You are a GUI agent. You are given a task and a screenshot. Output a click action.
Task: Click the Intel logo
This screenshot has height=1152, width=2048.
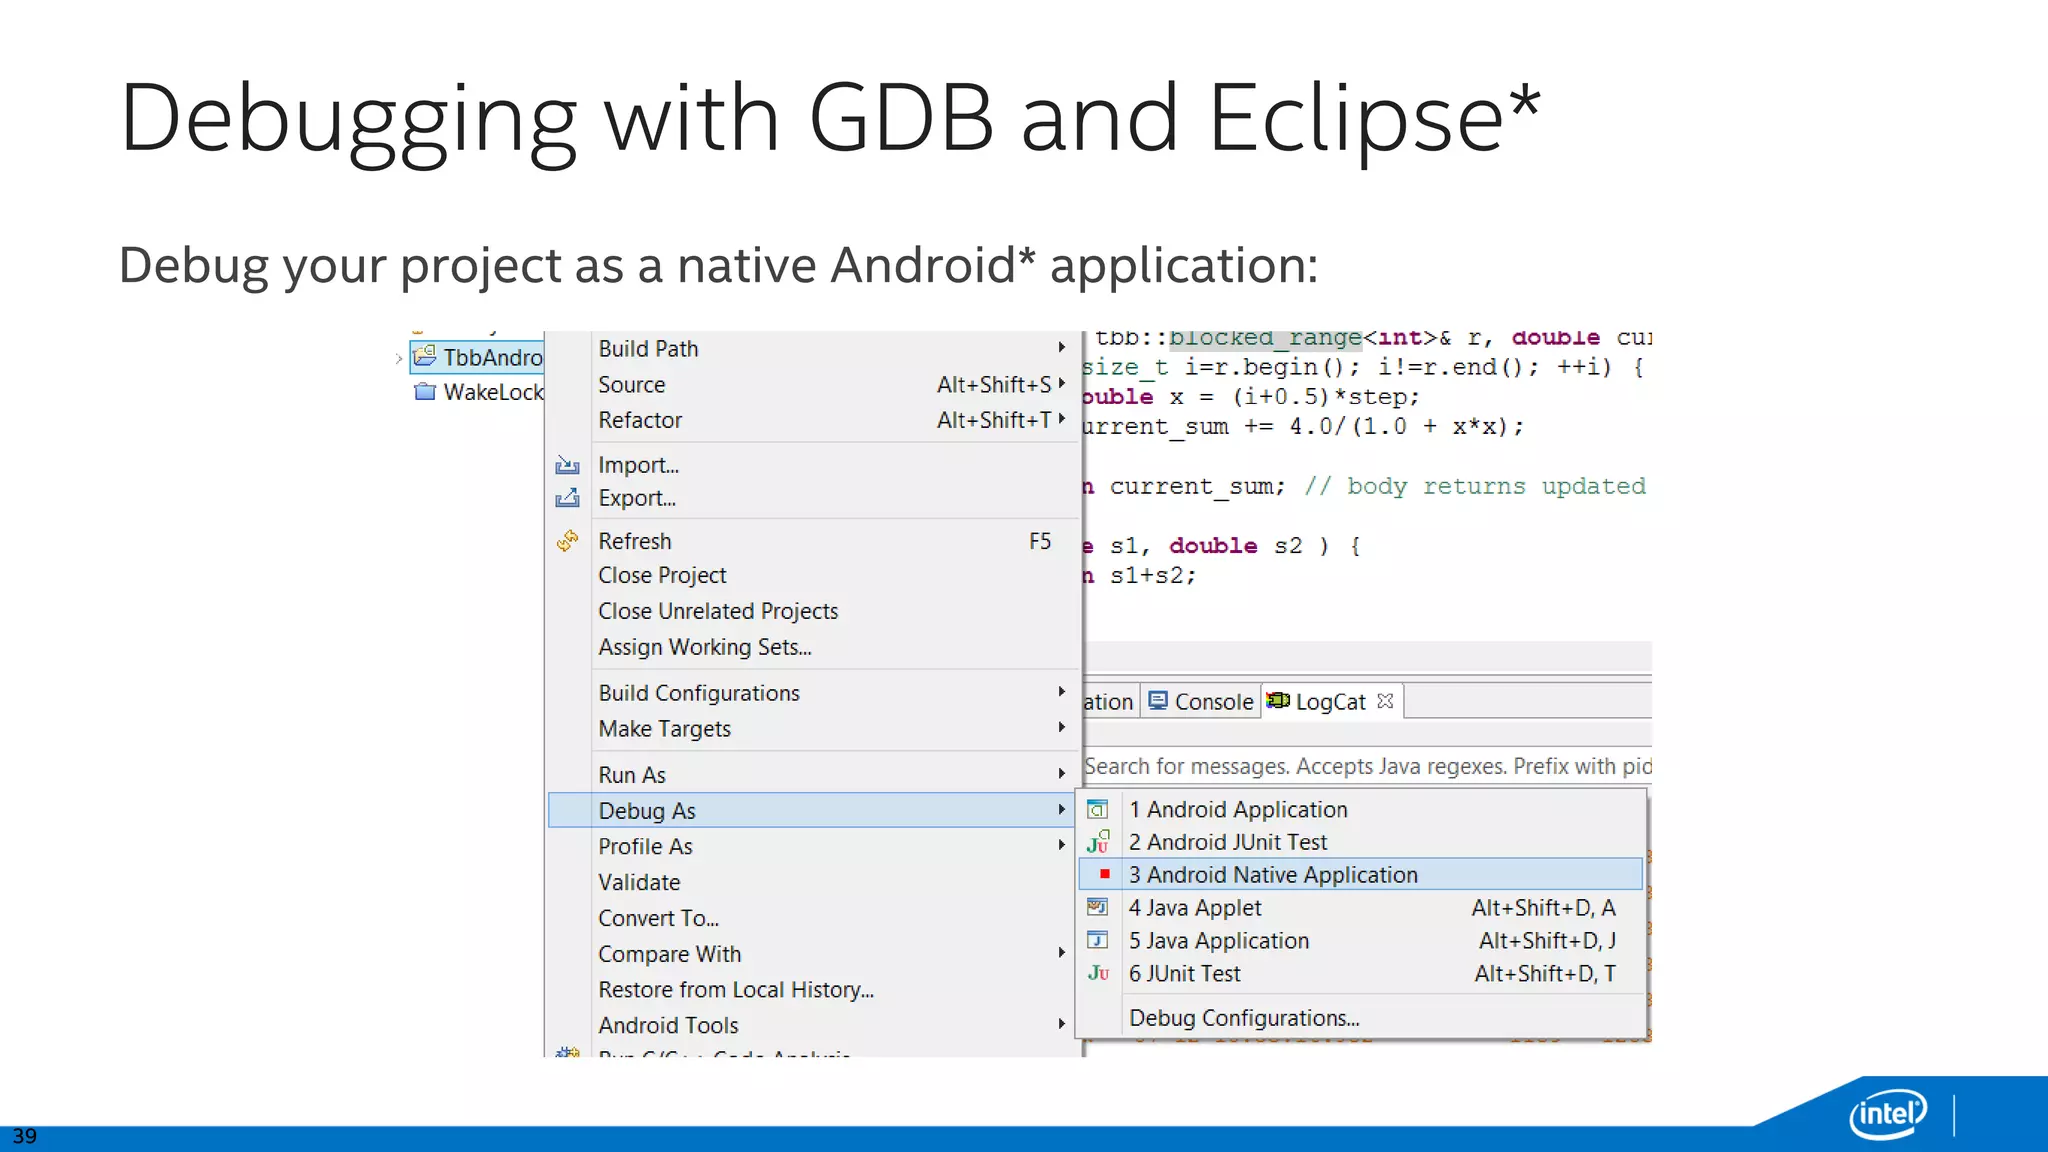[x=1888, y=1113]
